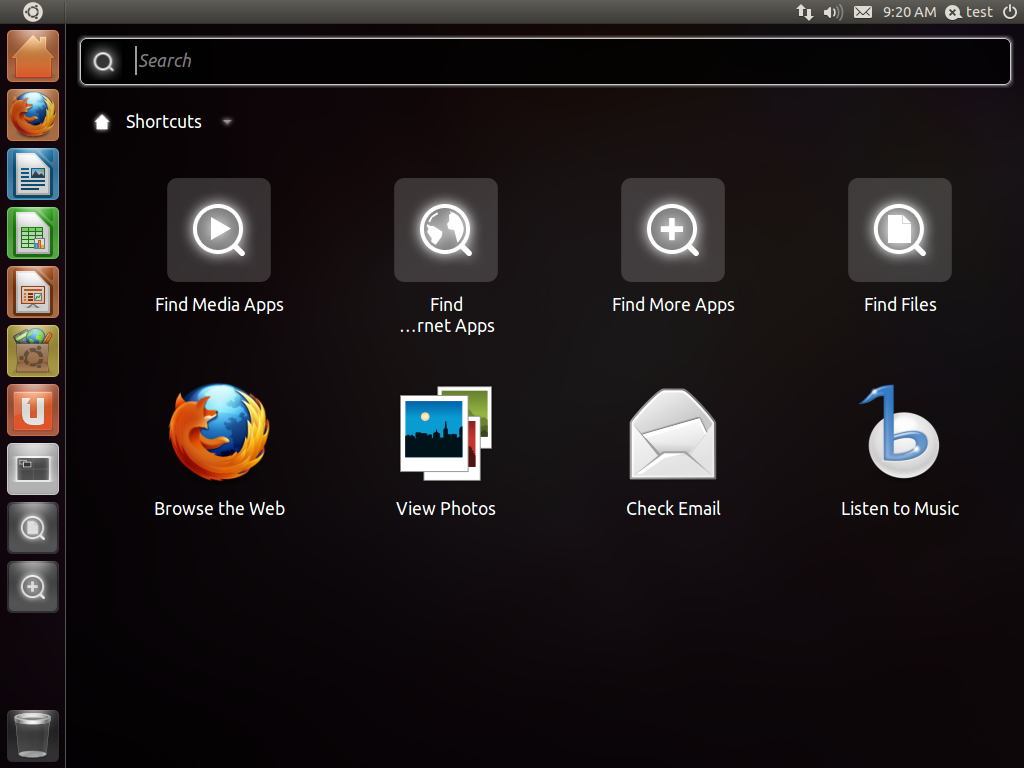Open the test user session menu

[969, 12]
